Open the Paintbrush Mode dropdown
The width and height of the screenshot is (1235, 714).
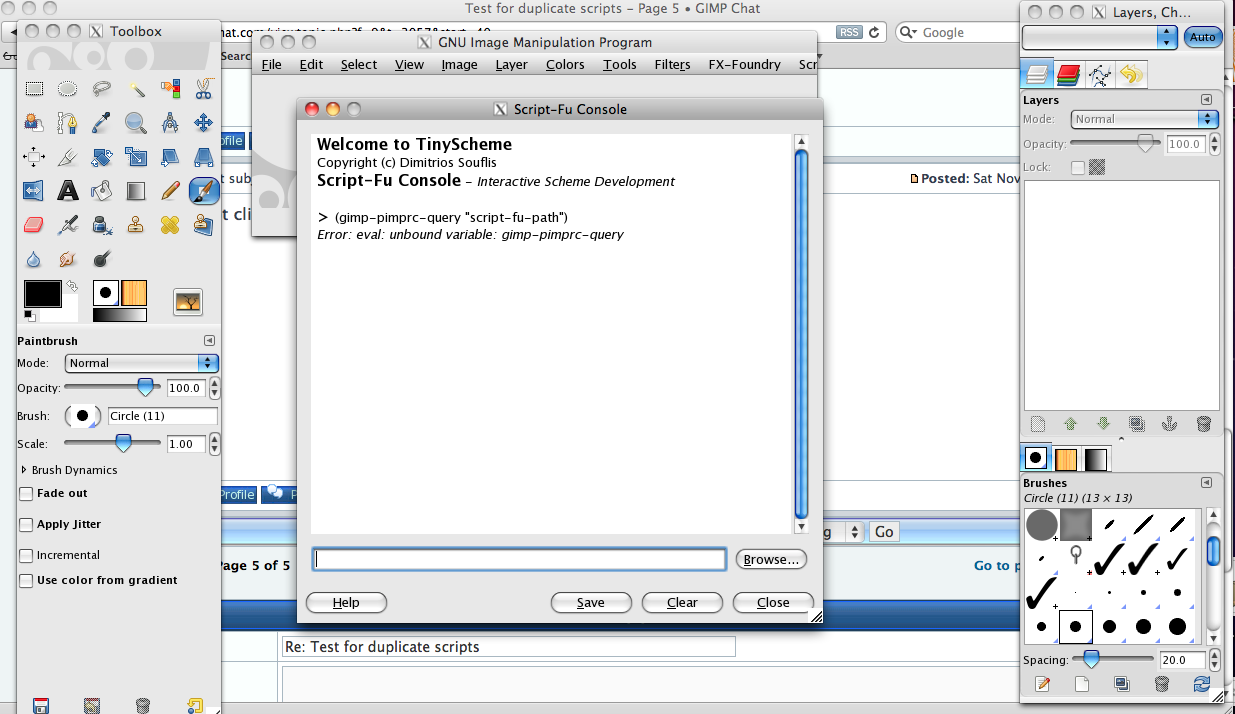click(141, 363)
